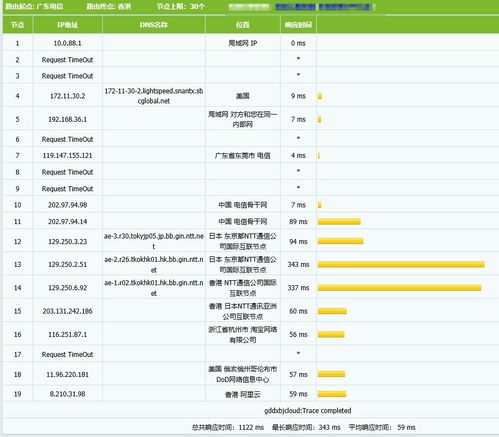Select the IP 192.168.36.1 cell
The width and height of the screenshot is (499, 437).
tap(67, 119)
